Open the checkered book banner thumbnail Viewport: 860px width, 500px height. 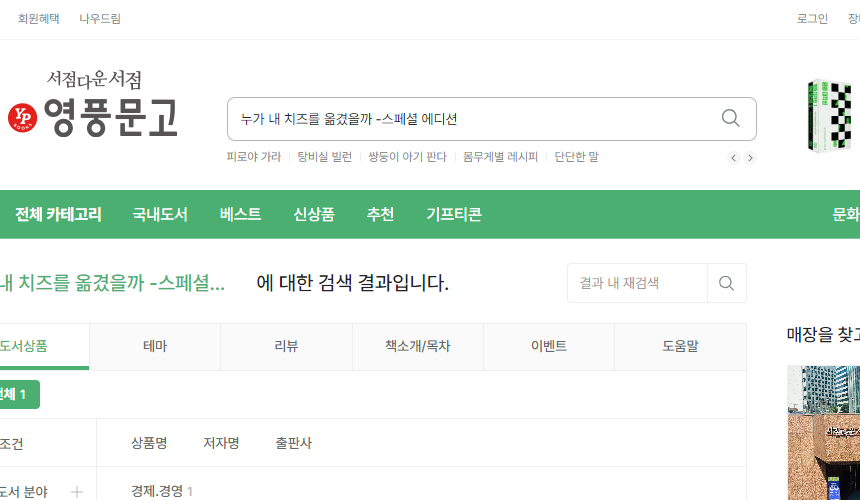(x=829, y=116)
